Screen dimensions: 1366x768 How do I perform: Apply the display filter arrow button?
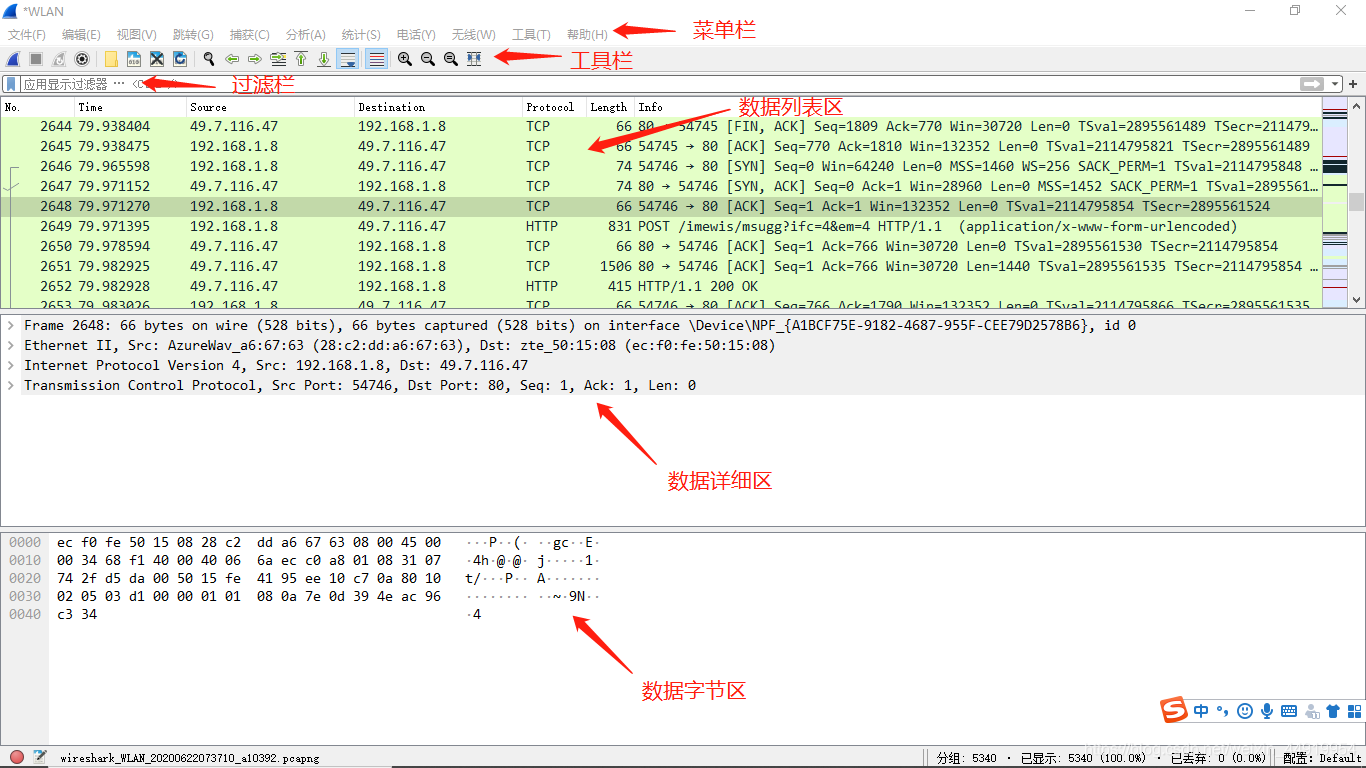coord(1312,84)
